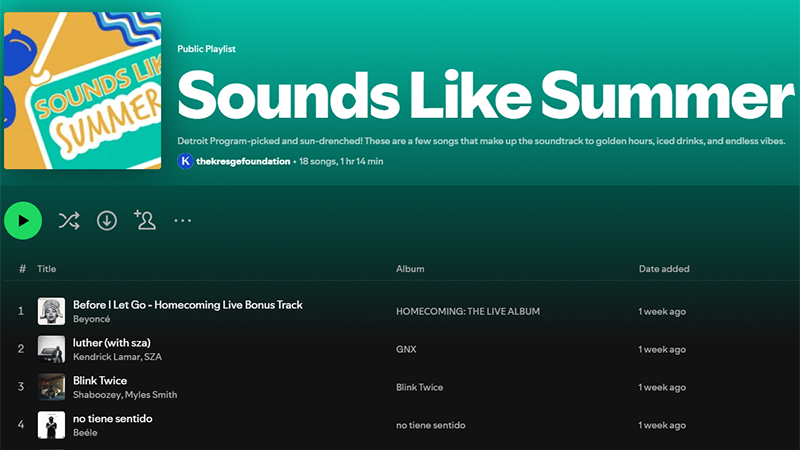Image resolution: width=800 pixels, height=450 pixels.
Task: Open the luther (with sza) track title
Action: (112, 342)
